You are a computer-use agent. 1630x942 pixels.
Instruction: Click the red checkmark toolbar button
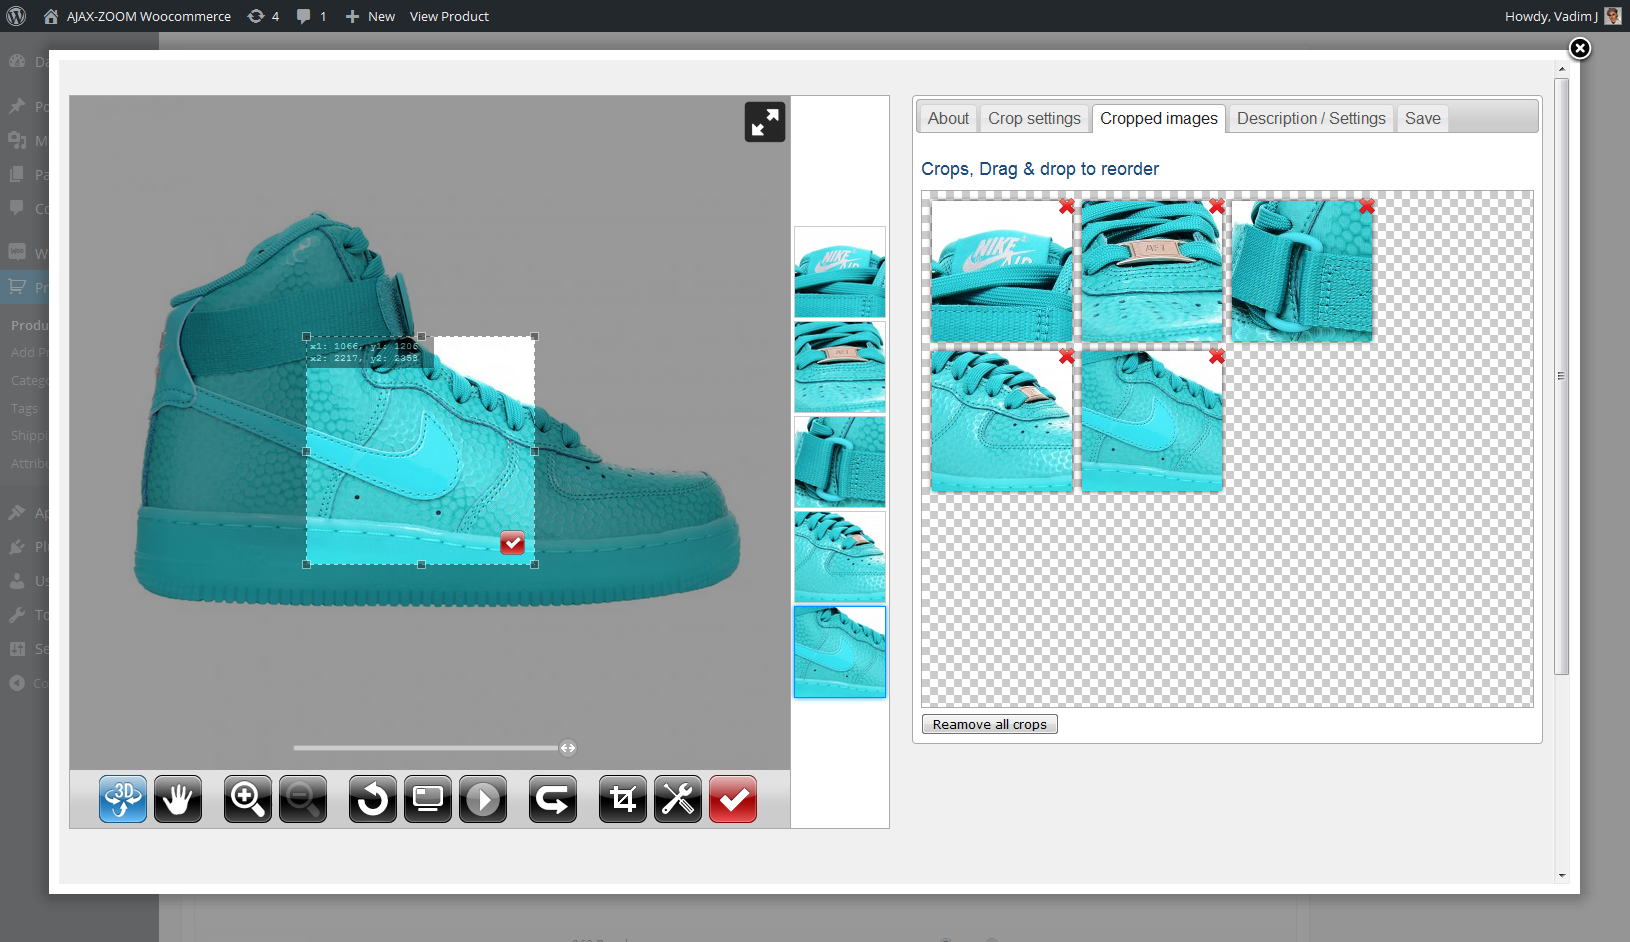[733, 799]
